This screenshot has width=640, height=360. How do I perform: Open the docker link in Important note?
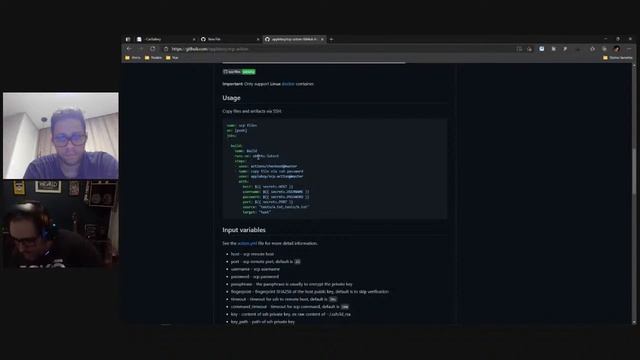coord(288,84)
